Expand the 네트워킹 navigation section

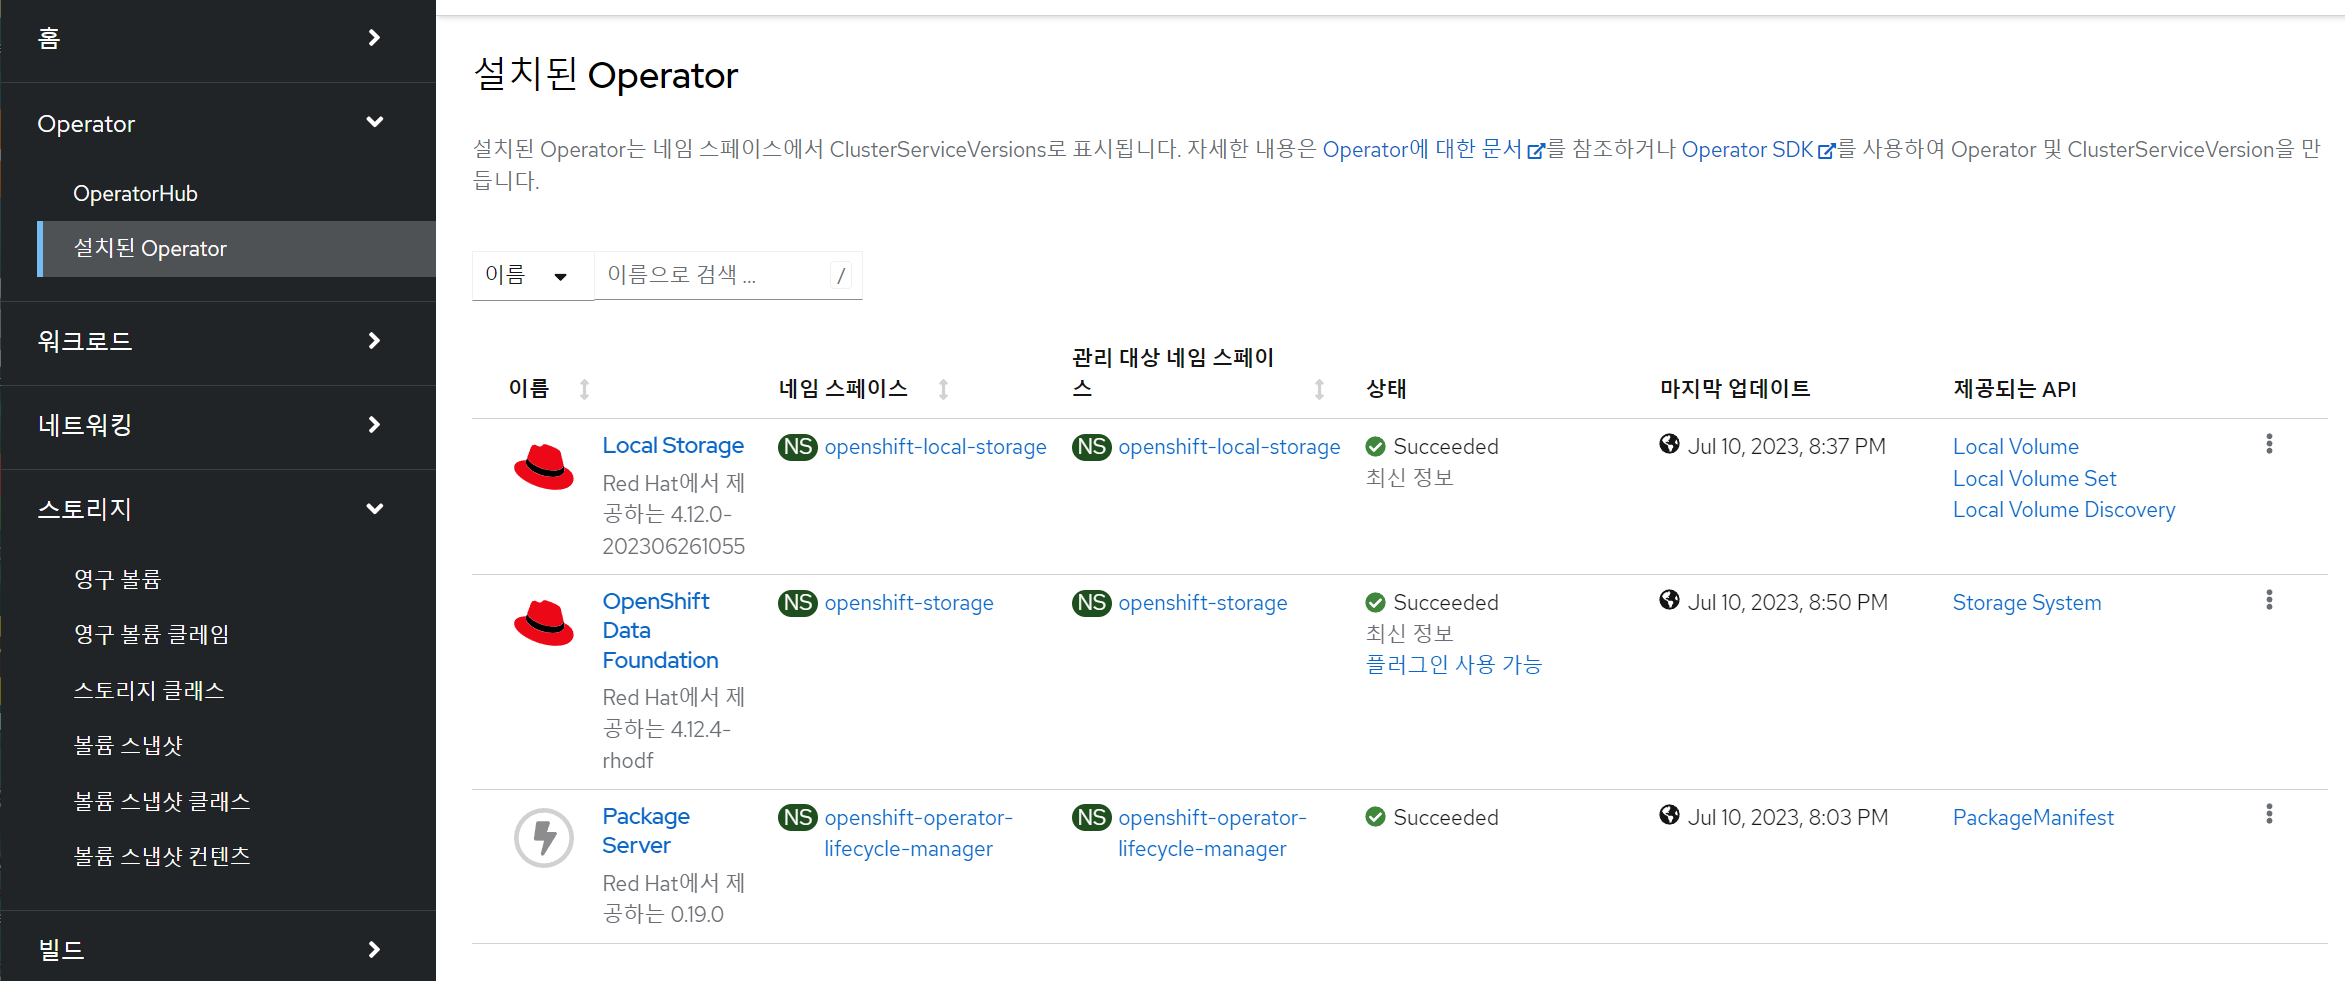point(218,425)
